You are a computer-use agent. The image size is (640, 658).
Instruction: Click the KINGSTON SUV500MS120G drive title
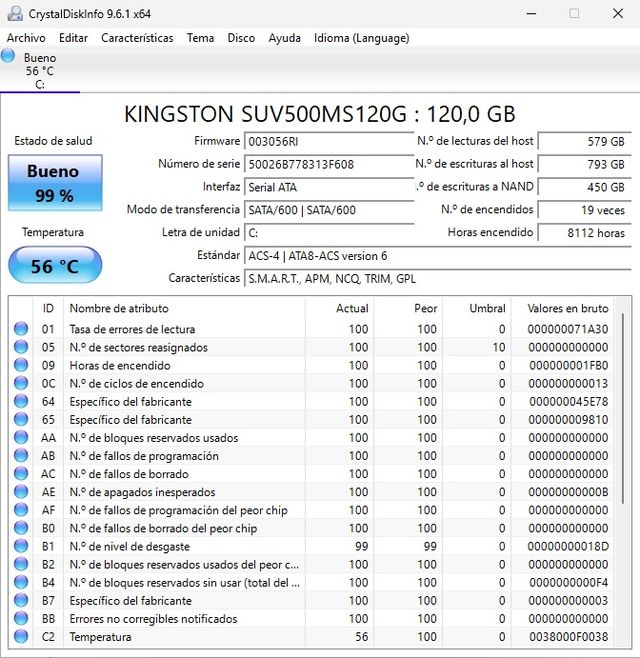(320, 114)
